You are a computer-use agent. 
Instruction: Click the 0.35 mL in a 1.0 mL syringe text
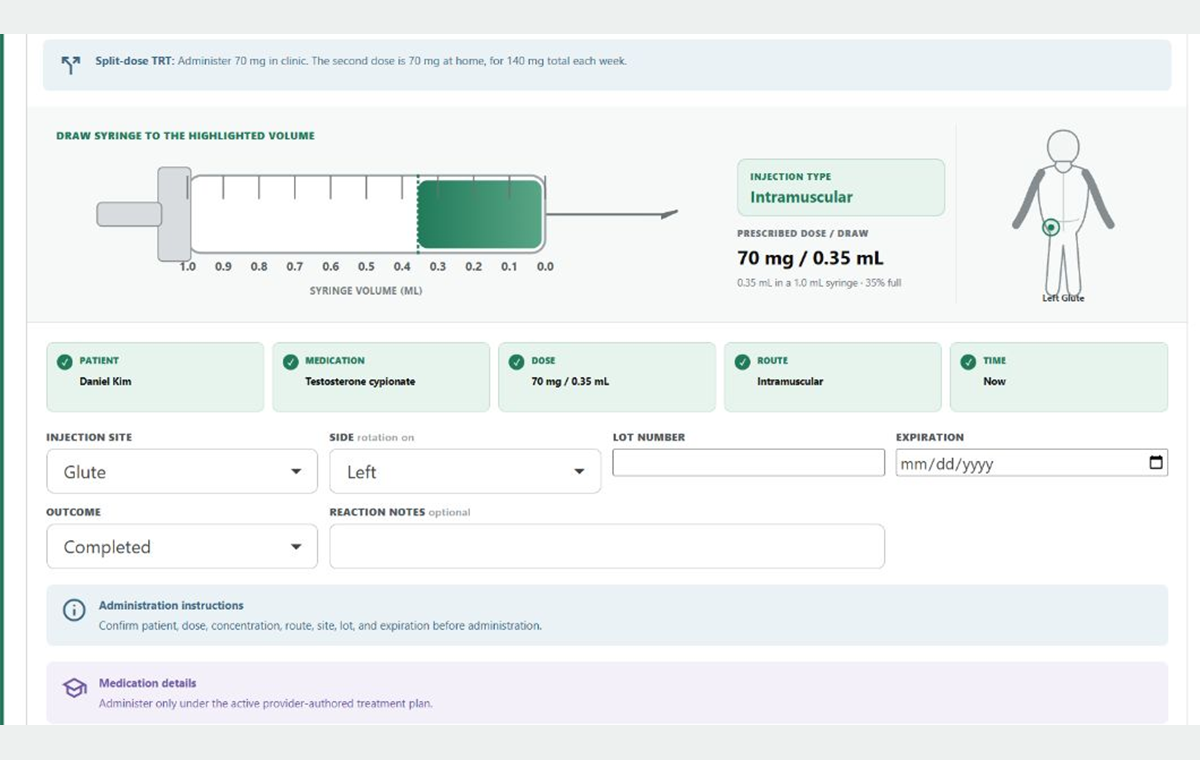coord(819,283)
